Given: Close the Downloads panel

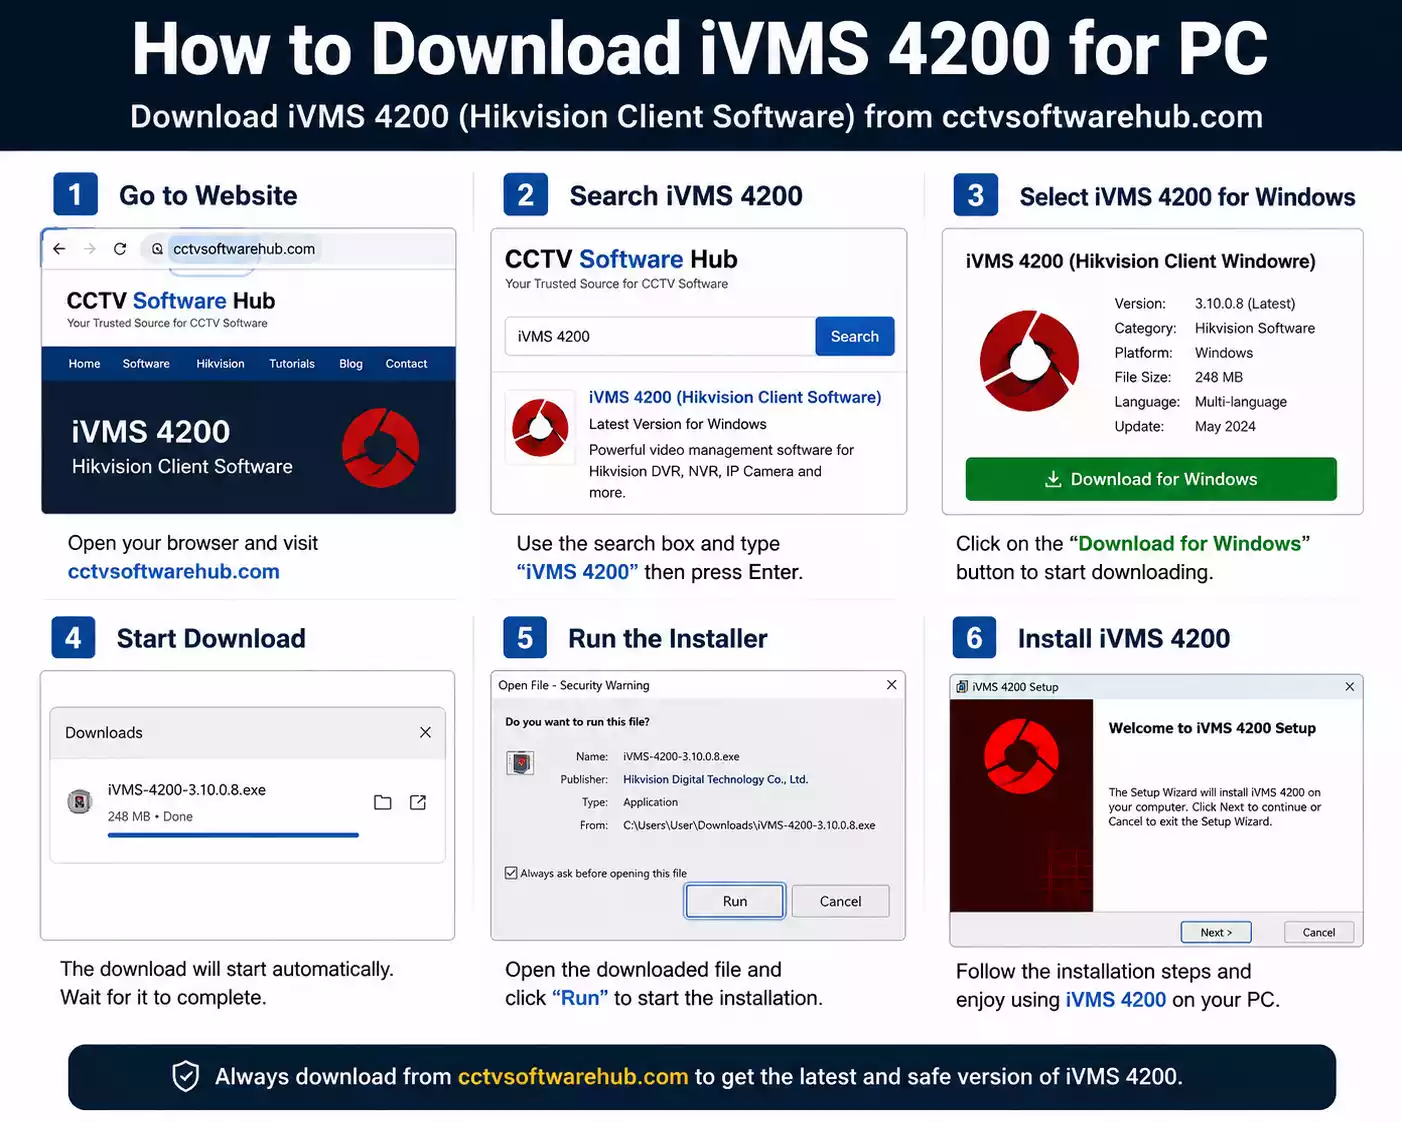Looking at the screenshot, I should pos(425,733).
